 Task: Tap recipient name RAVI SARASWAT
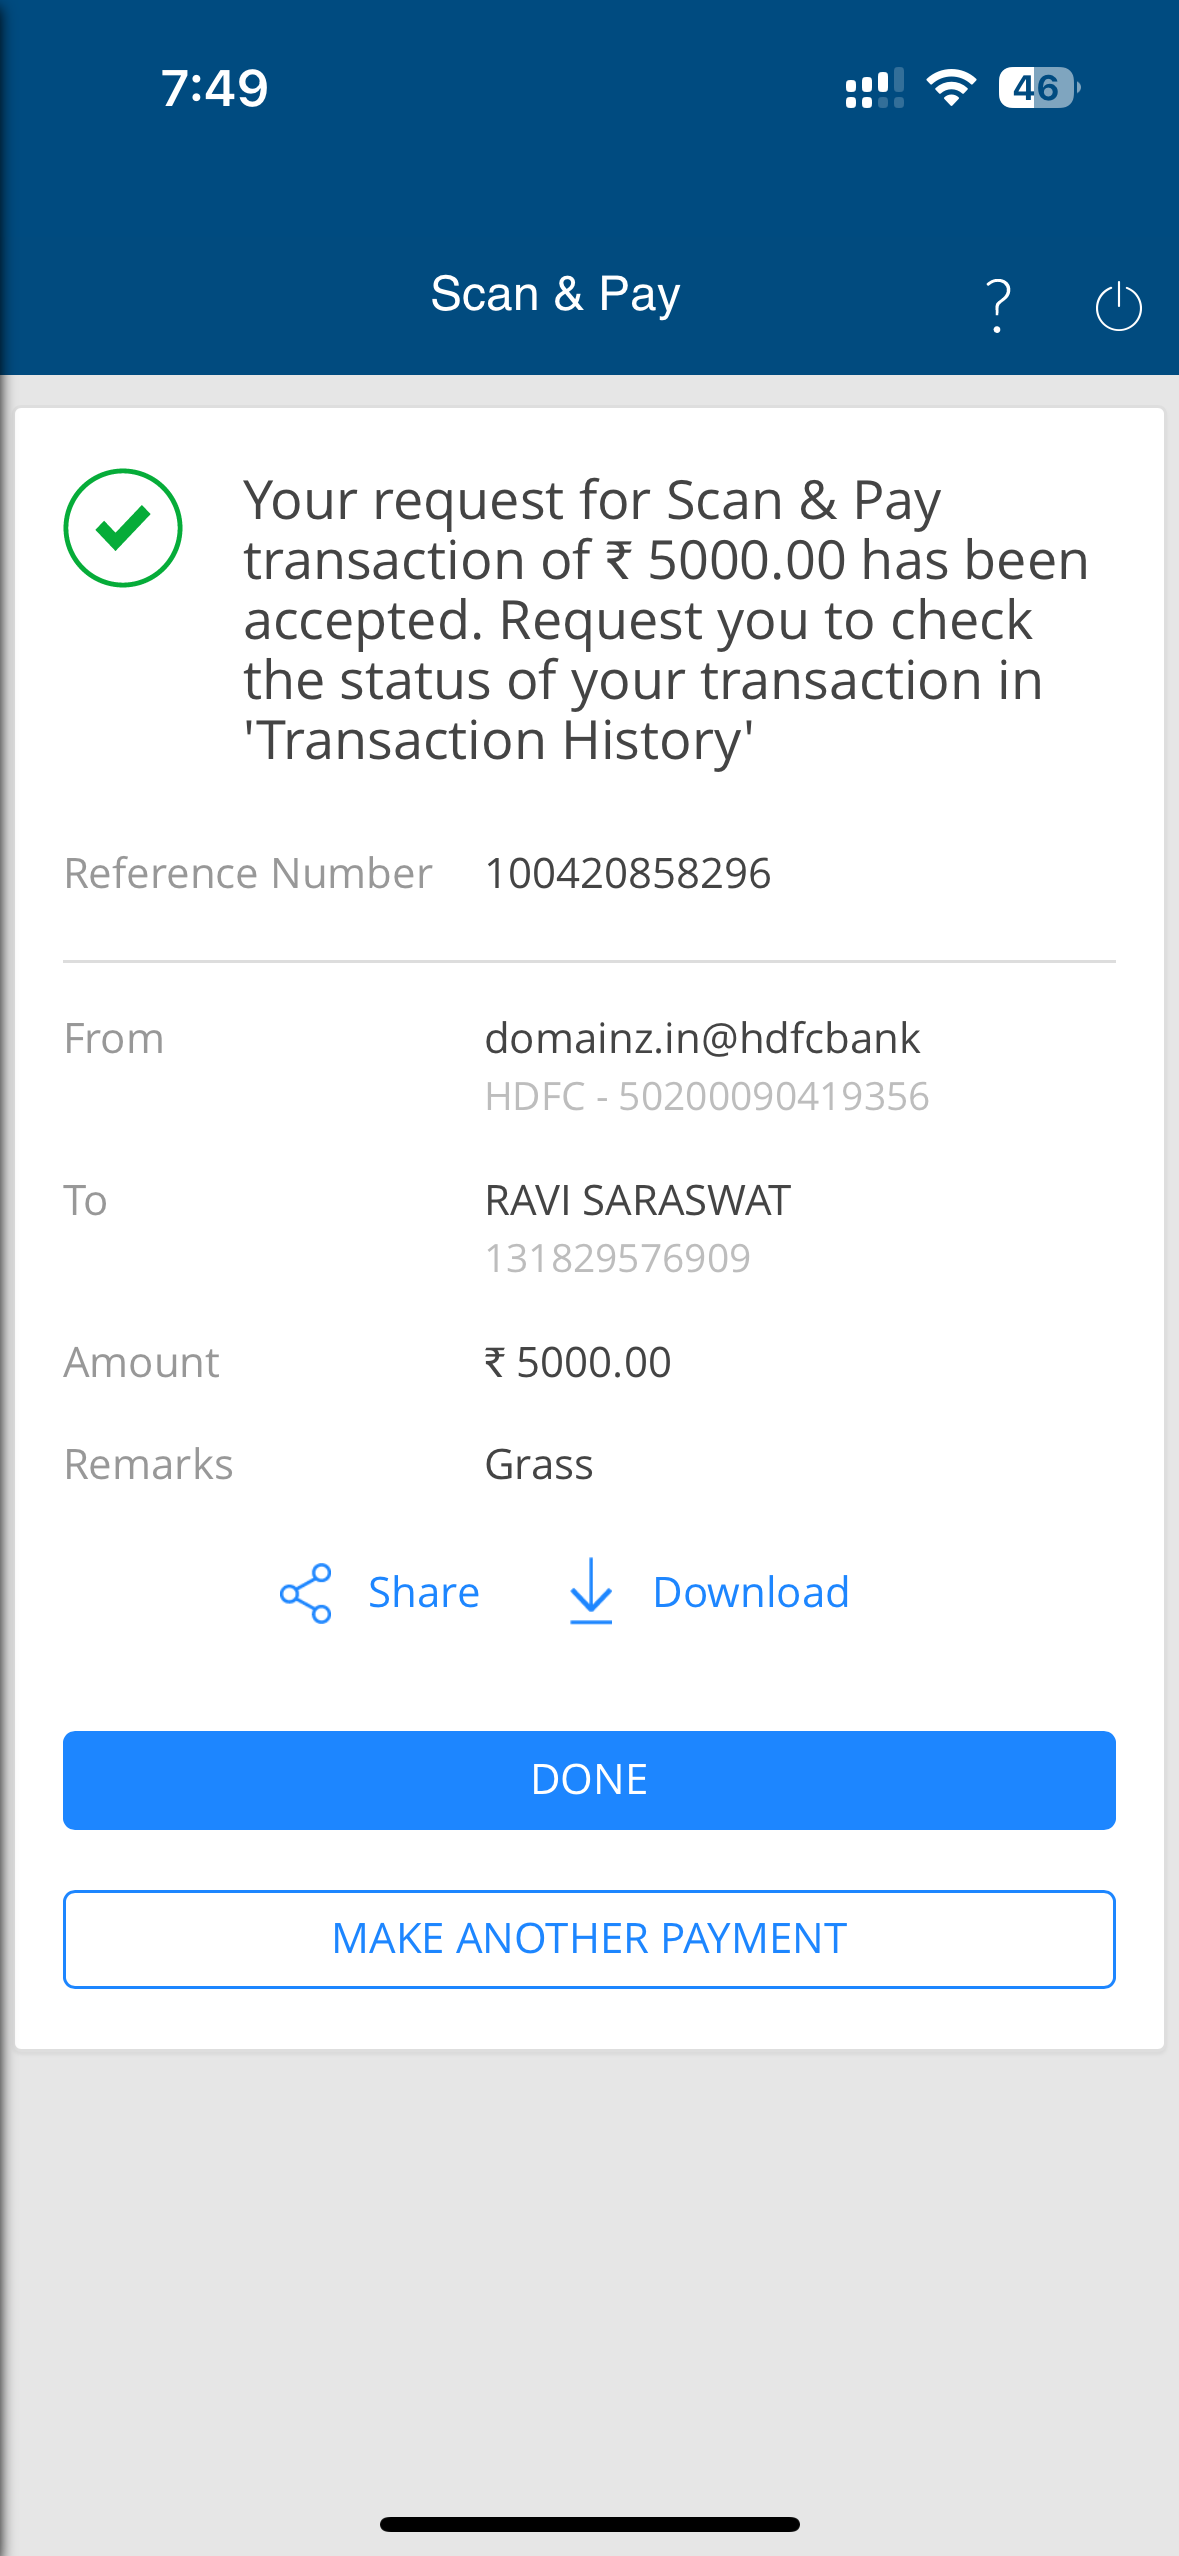[638, 1201]
